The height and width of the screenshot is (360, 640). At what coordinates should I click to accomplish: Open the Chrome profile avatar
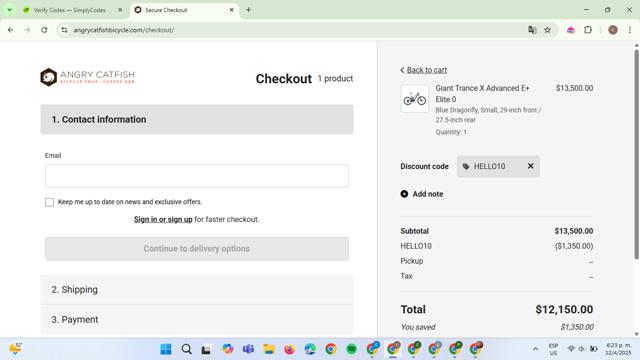pos(613,30)
